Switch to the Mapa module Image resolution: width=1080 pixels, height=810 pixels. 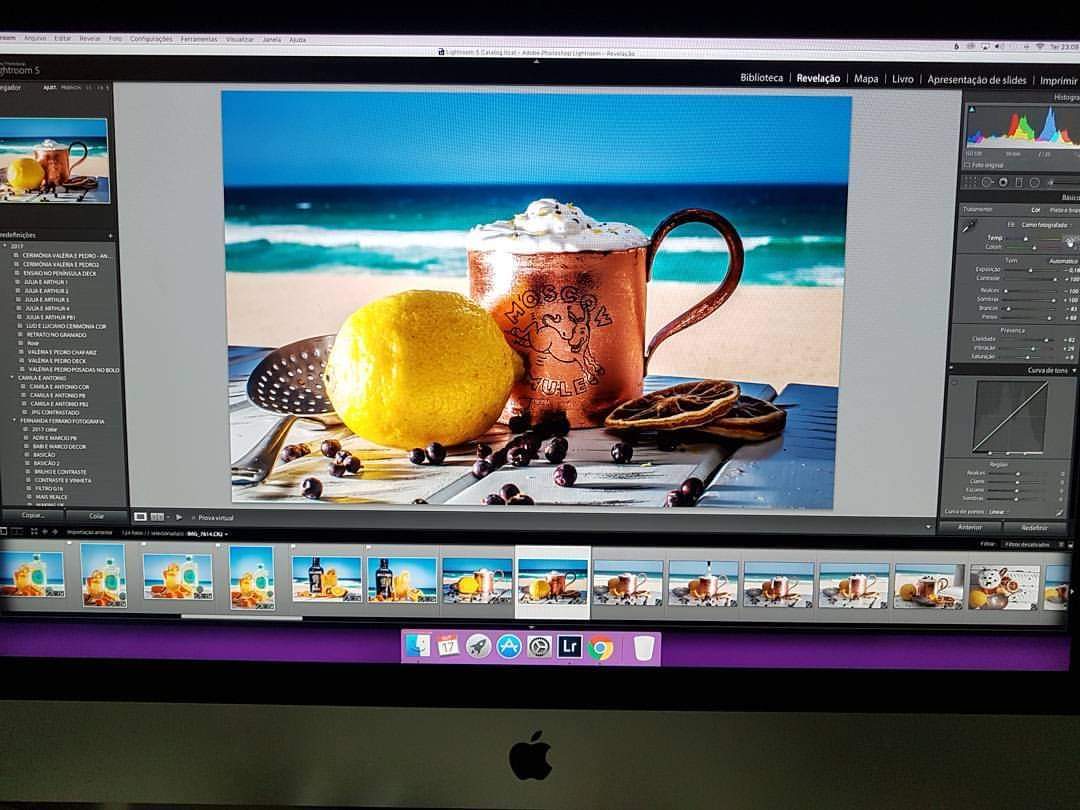(x=866, y=79)
